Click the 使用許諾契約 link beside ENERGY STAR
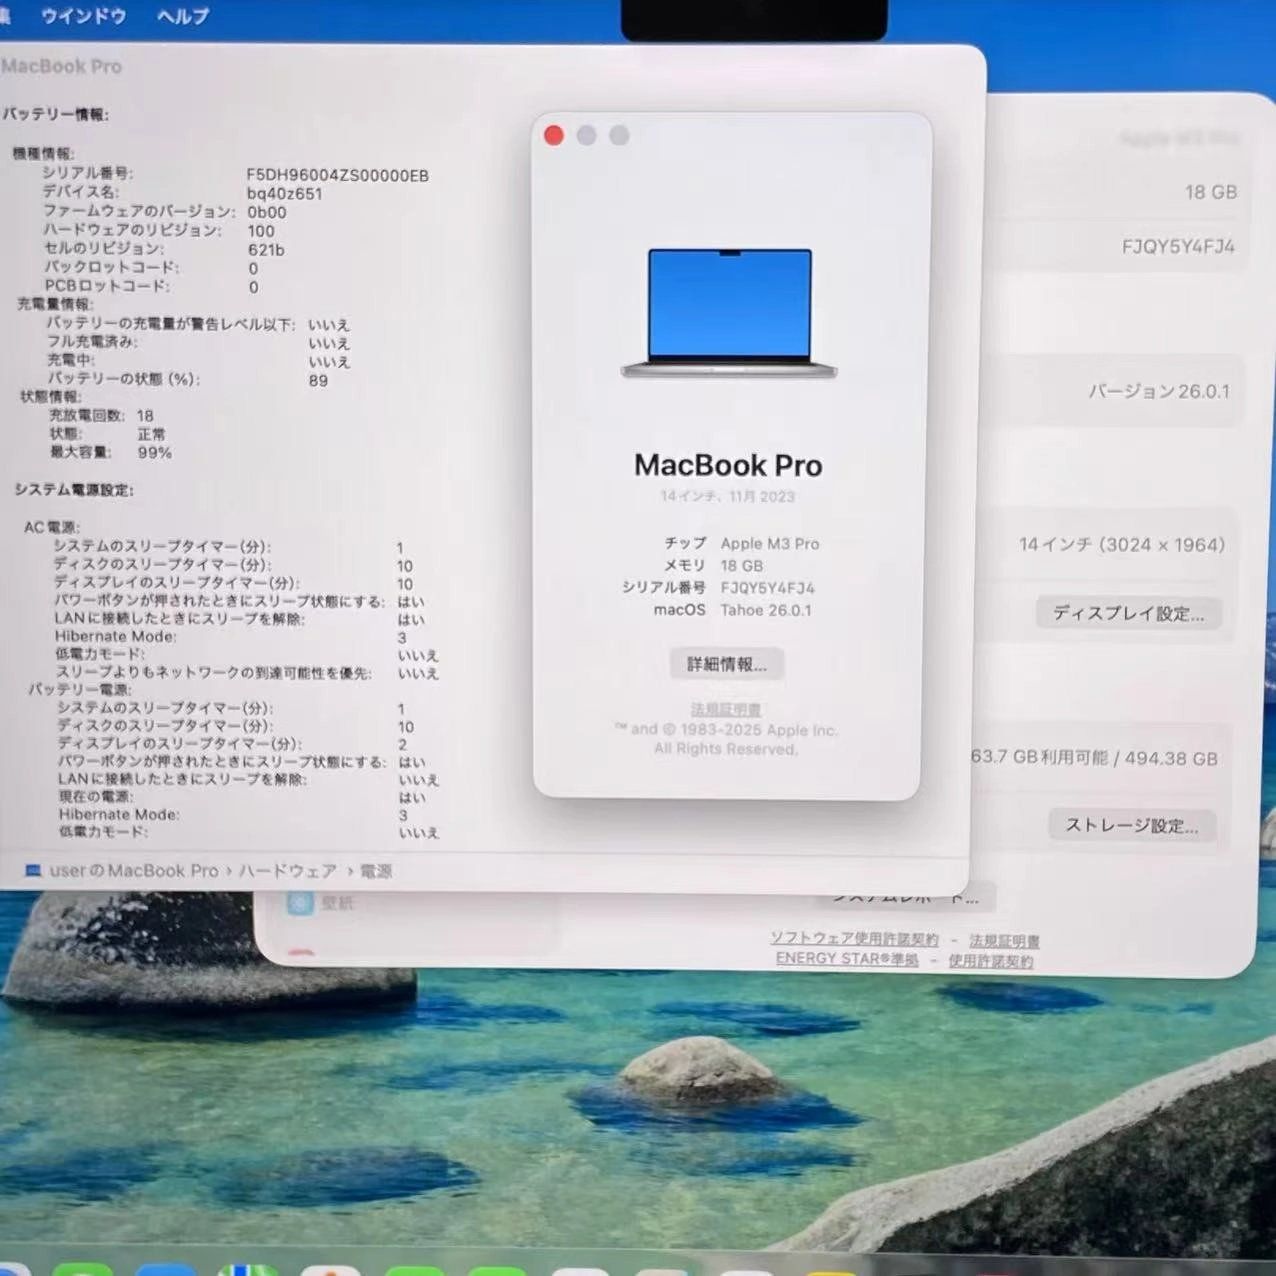 coord(990,961)
